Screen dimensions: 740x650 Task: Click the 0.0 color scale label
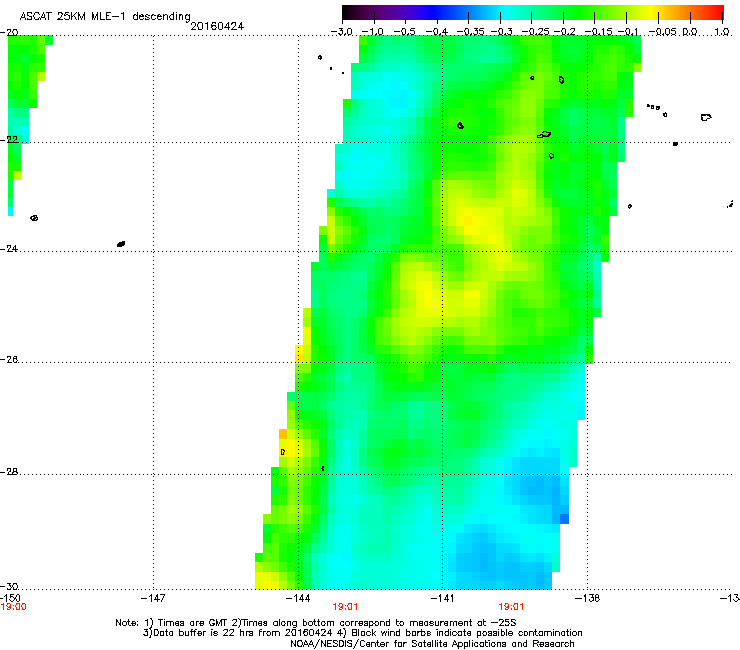690,32
